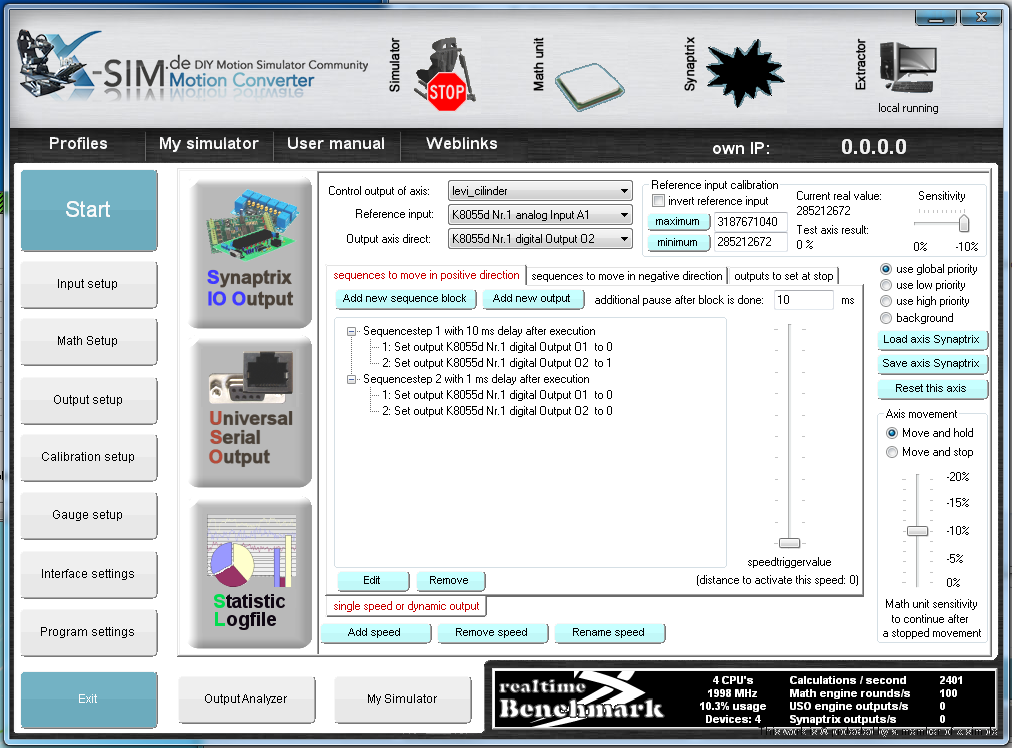Enable the invert reference input checkbox

658,201
